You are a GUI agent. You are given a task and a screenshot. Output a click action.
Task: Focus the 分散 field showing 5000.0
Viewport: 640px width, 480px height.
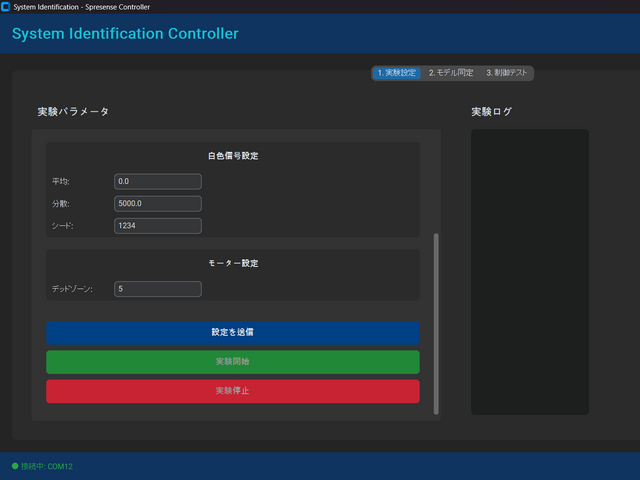coord(158,204)
